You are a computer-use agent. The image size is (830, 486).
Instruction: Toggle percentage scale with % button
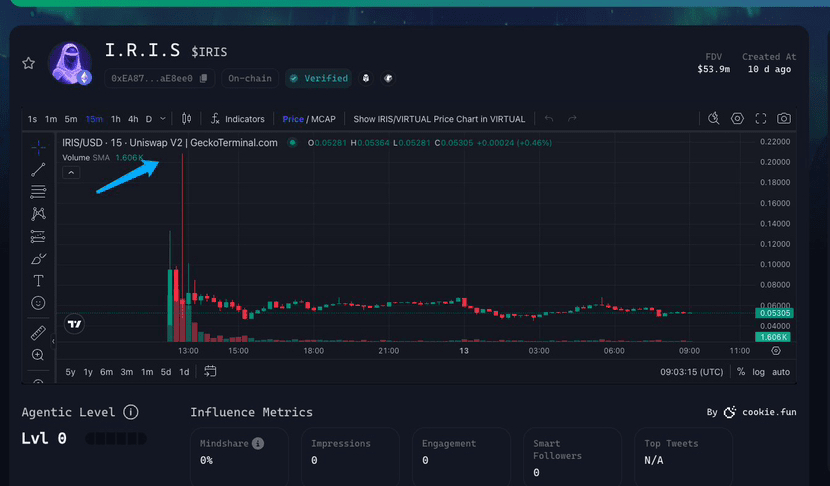tap(741, 372)
